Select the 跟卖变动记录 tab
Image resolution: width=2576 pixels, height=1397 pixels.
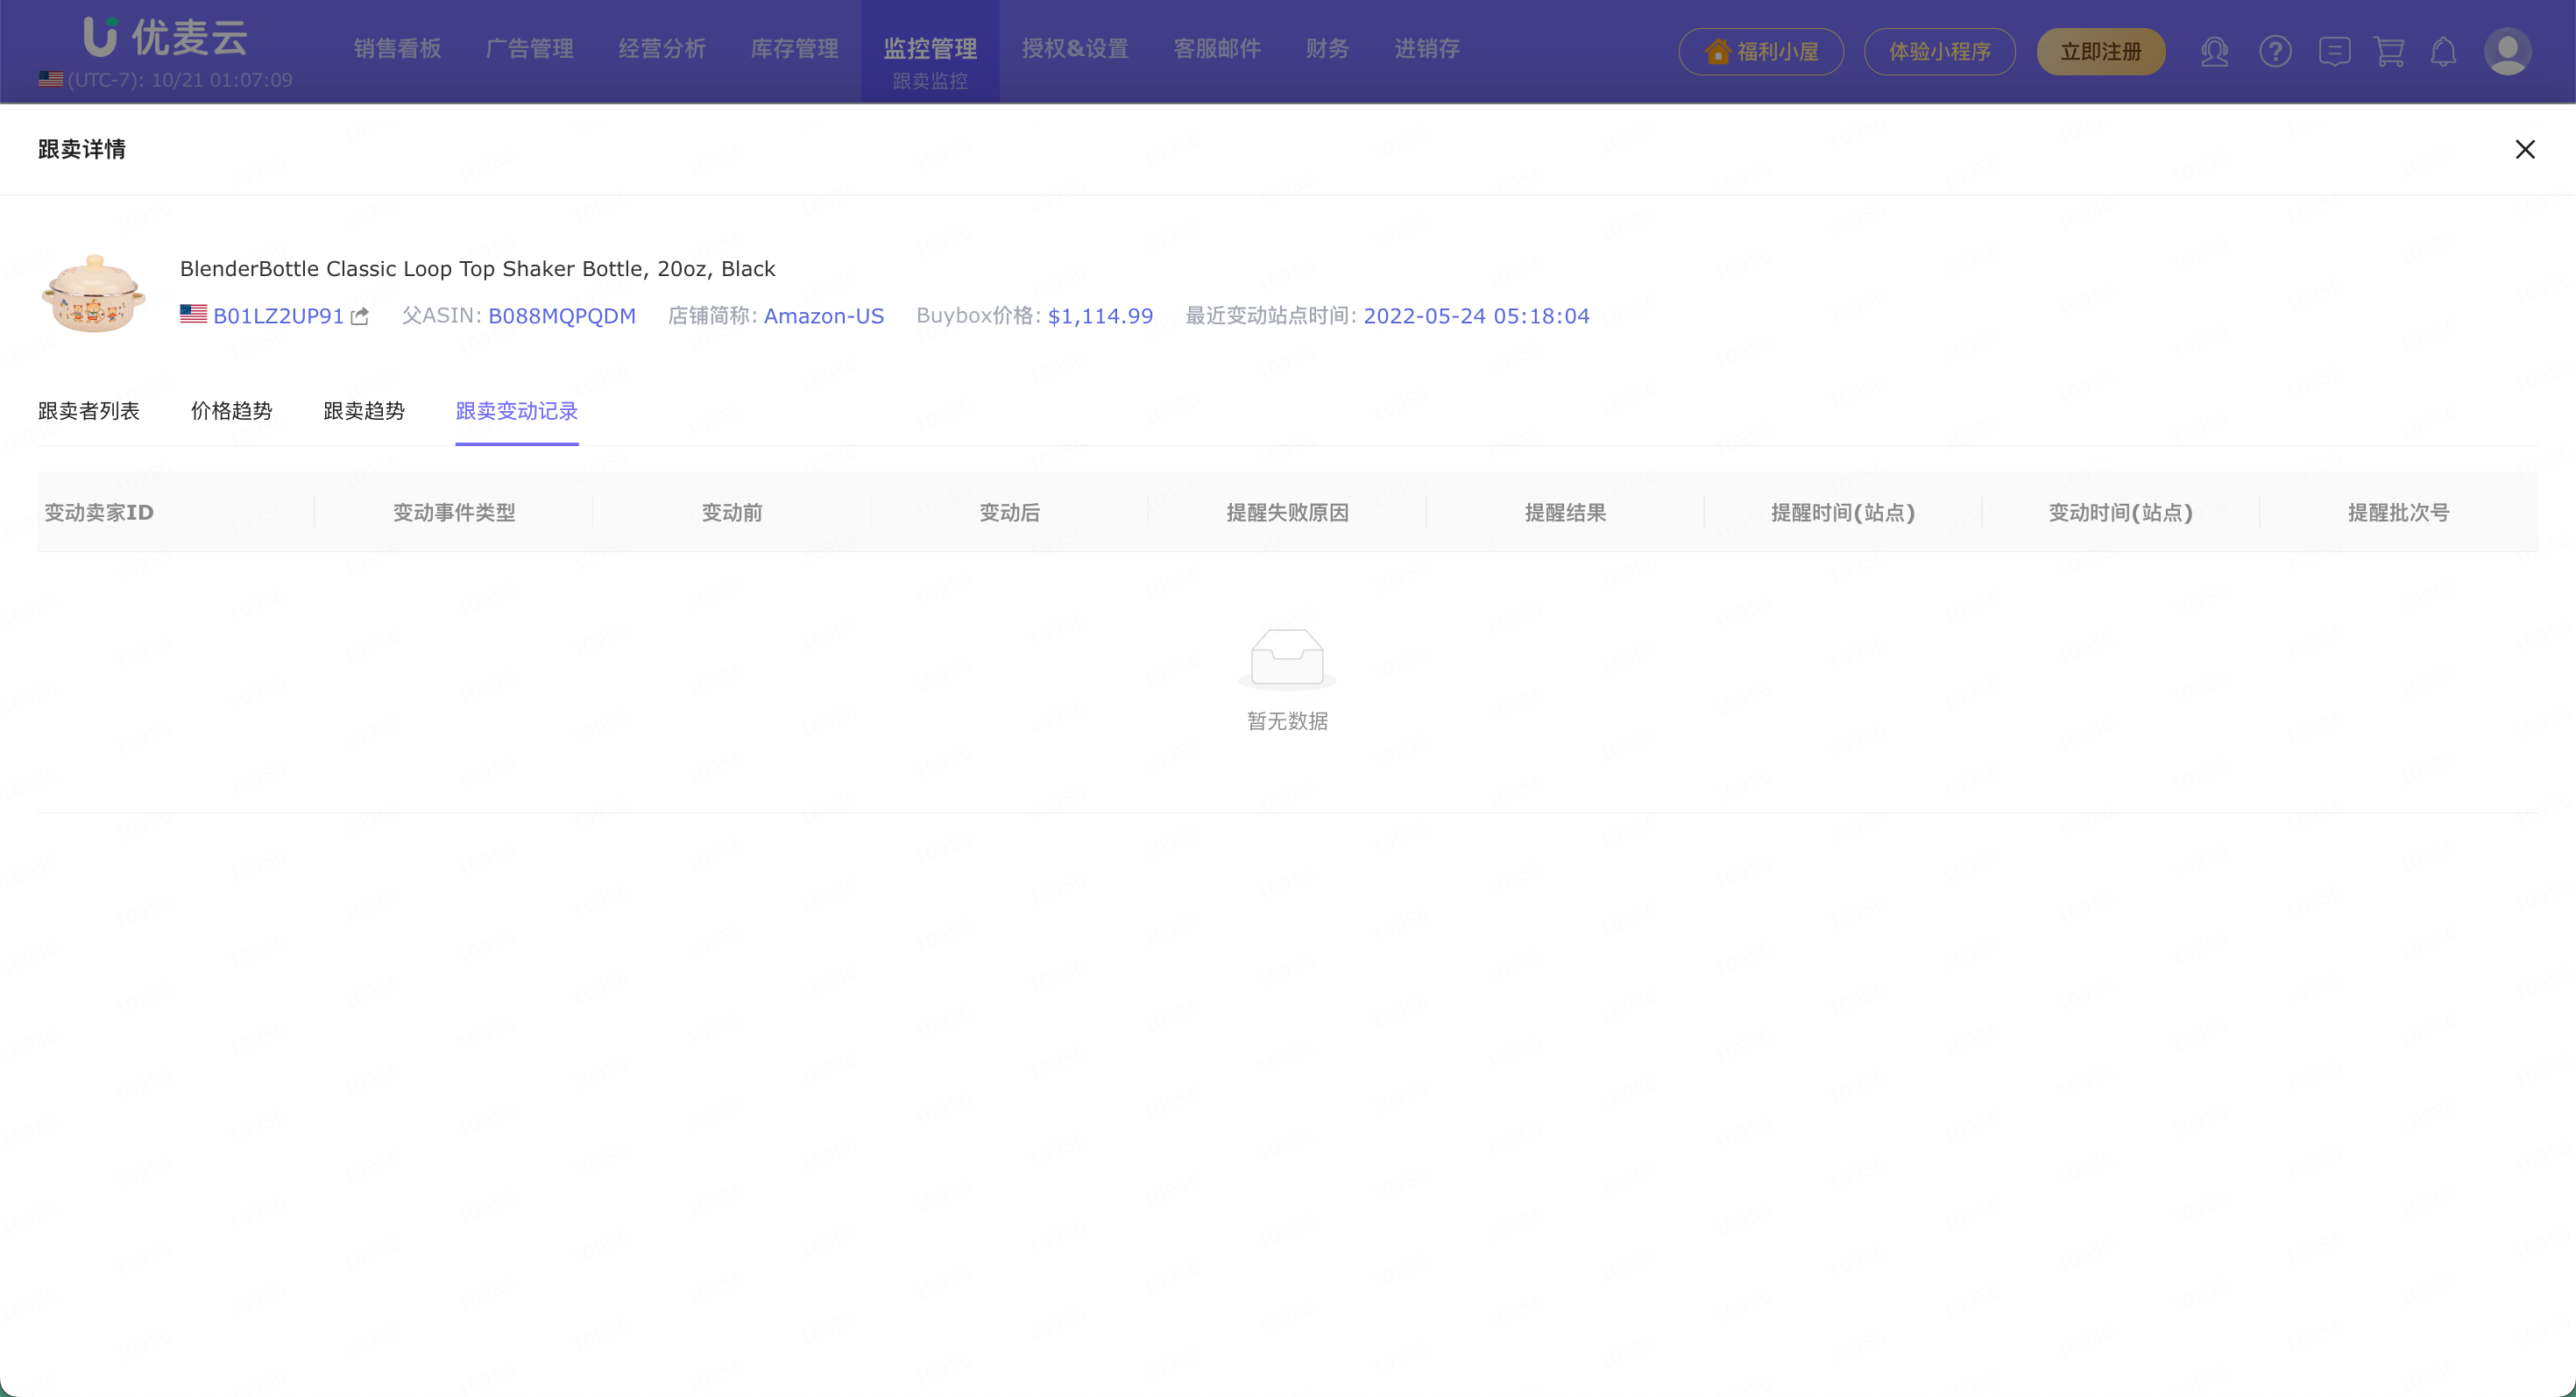pos(517,411)
